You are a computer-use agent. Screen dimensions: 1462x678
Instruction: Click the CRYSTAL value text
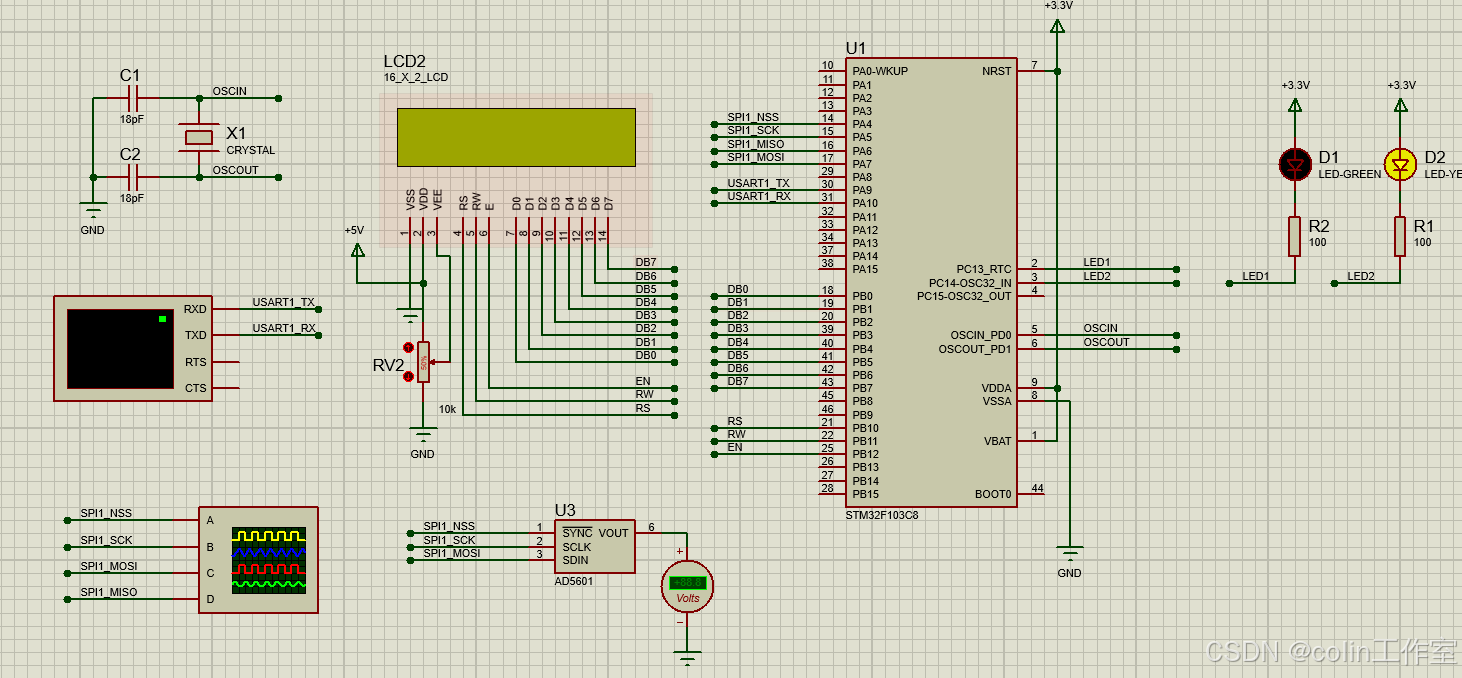[x=250, y=150]
